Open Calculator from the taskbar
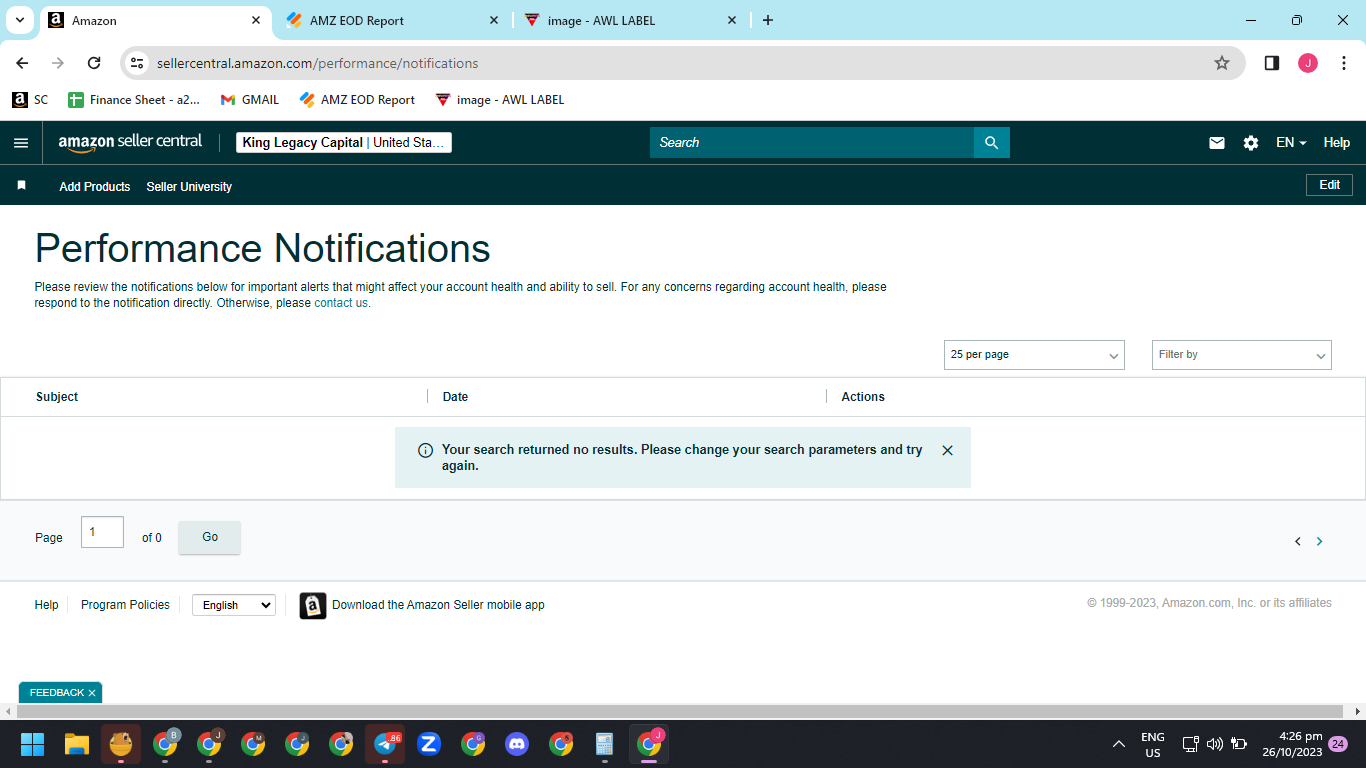This screenshot has width=1366, height=768. 605,744
